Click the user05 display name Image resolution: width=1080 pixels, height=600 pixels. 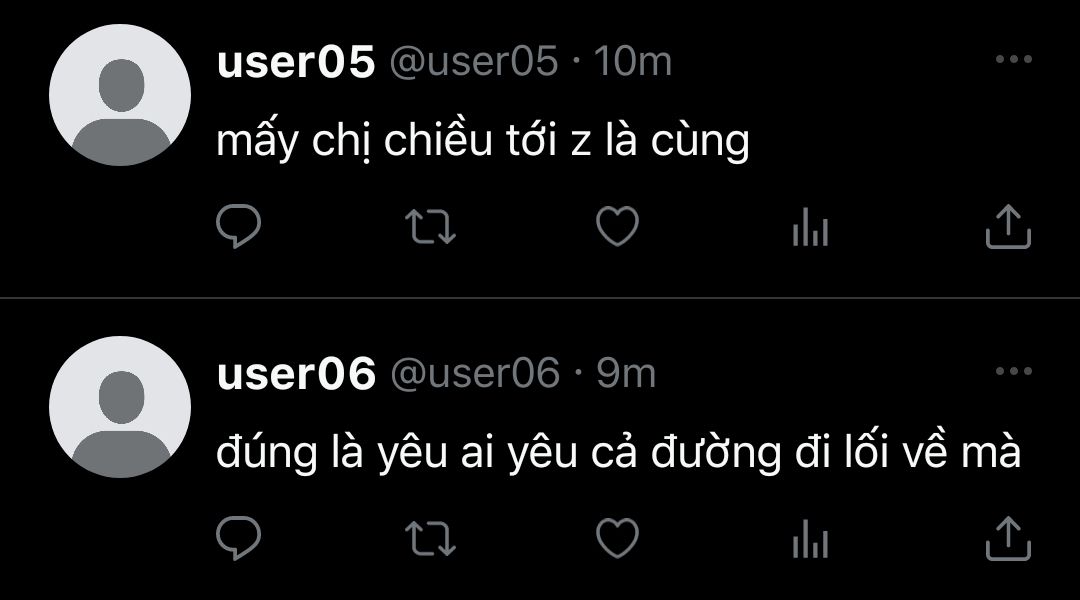click(x=295, y=61)
